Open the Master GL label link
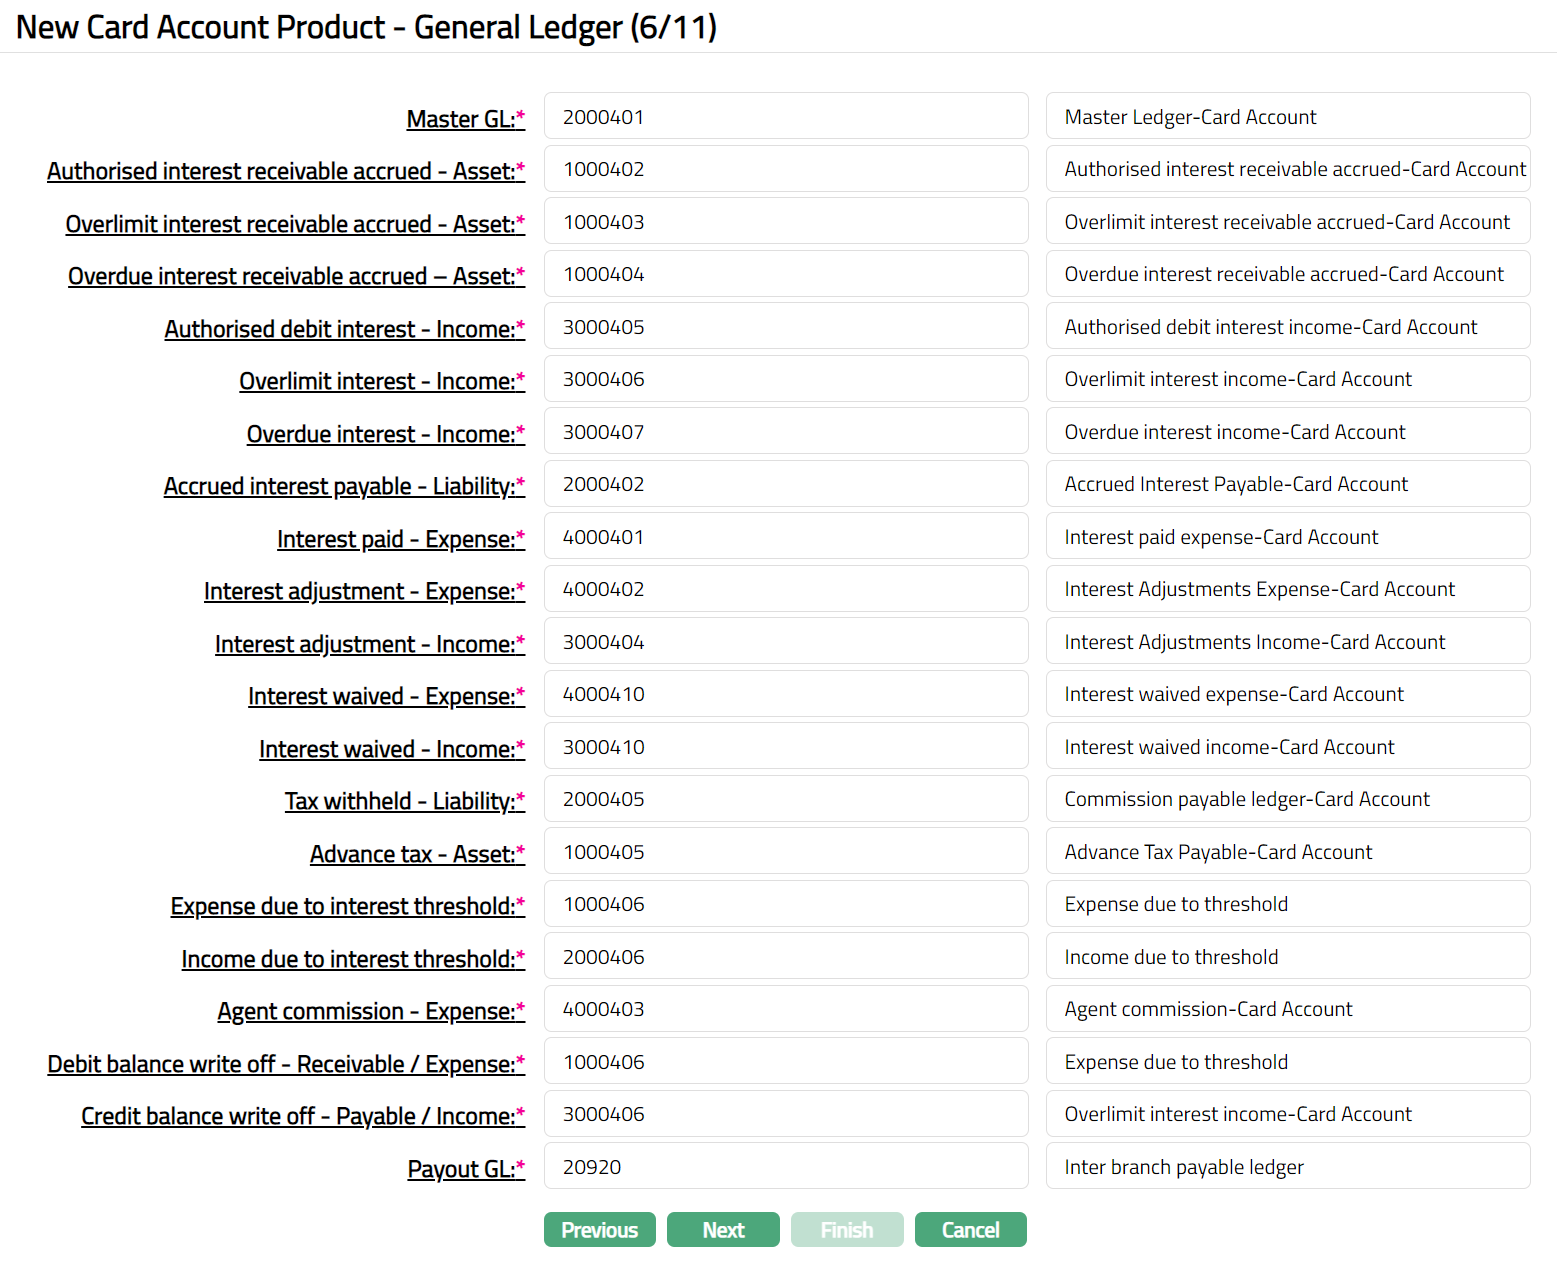This screenshot has width=1557, height=1277. pos(460,119)
